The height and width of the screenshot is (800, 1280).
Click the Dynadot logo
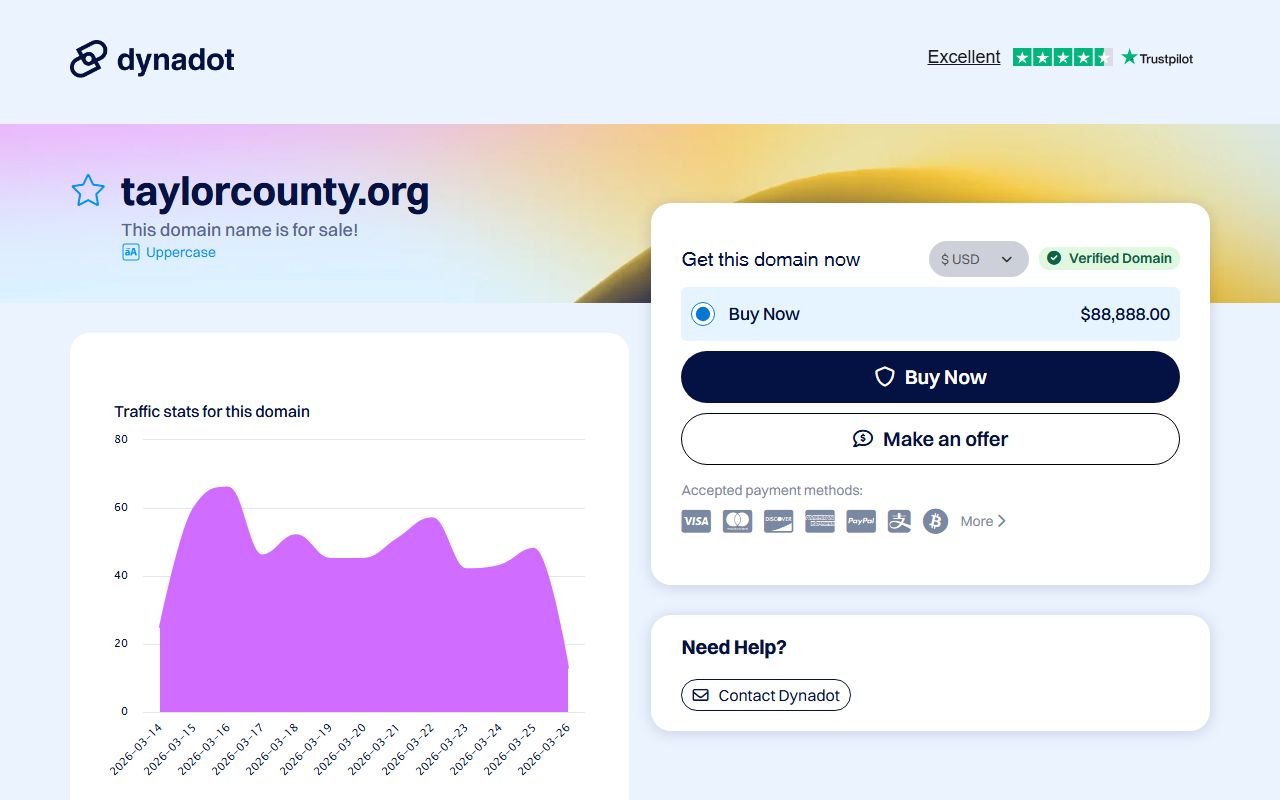click(152, 59)
